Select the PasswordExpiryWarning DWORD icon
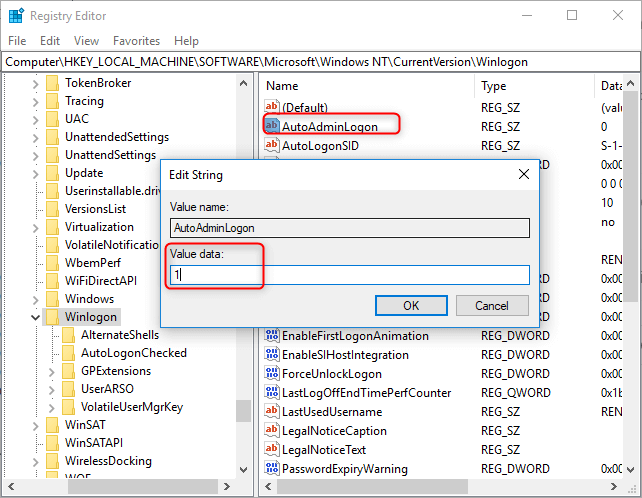 point(272,468)
